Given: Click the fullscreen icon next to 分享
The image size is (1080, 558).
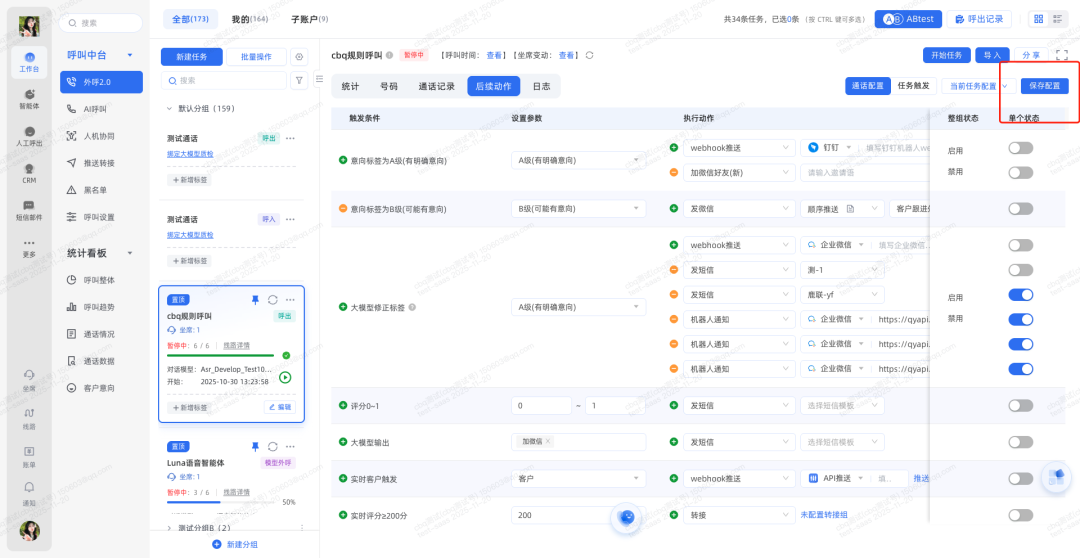Looking at the screenshot, I should (1062, 55).
